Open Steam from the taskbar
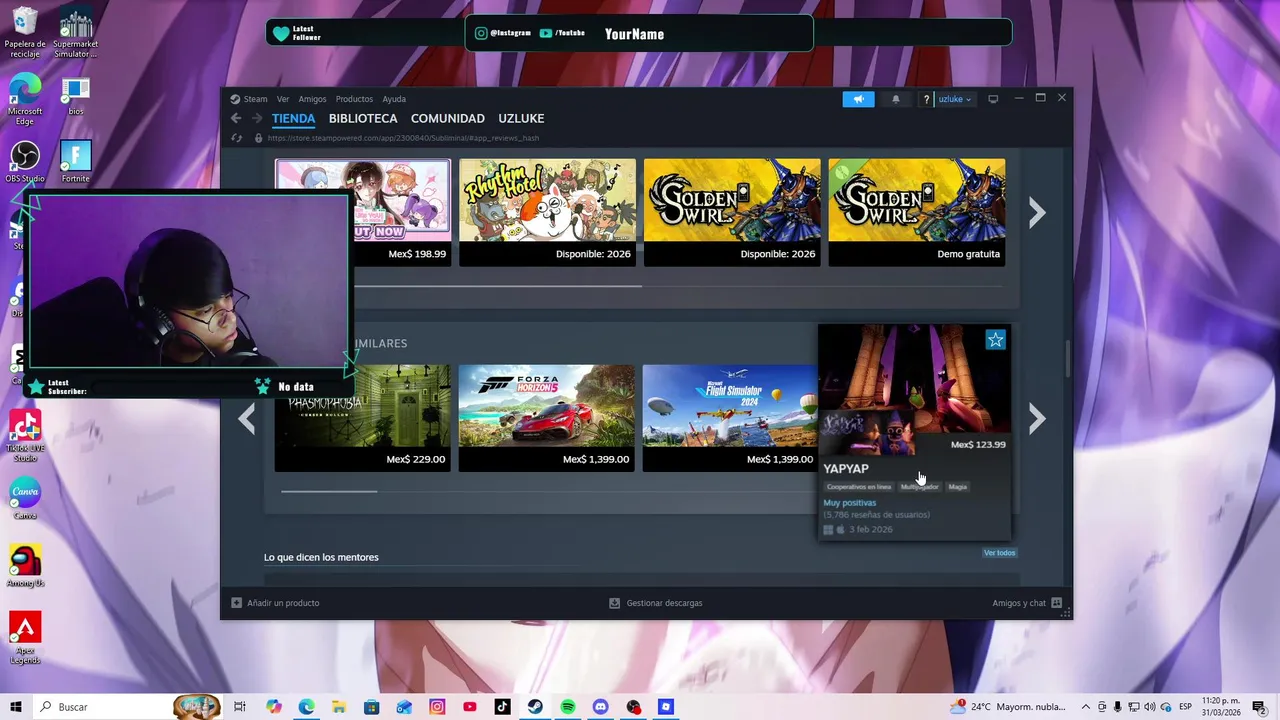This screenshot has width=1280, height=720. click(x=535, y=707)
